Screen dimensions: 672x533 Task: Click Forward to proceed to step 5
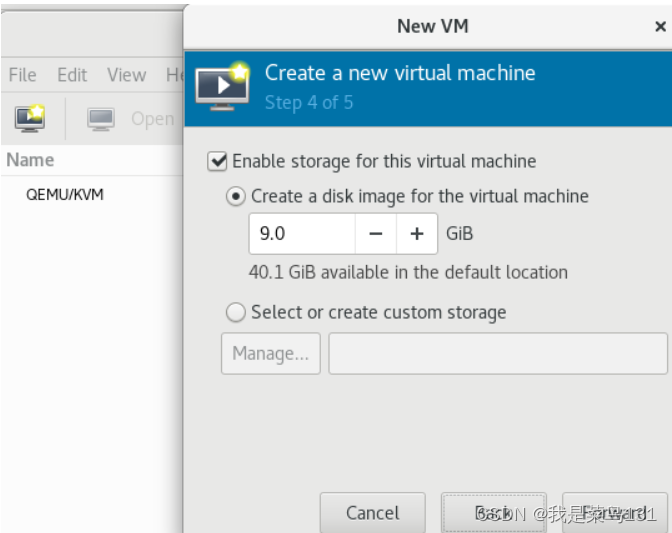coord(615,512)
